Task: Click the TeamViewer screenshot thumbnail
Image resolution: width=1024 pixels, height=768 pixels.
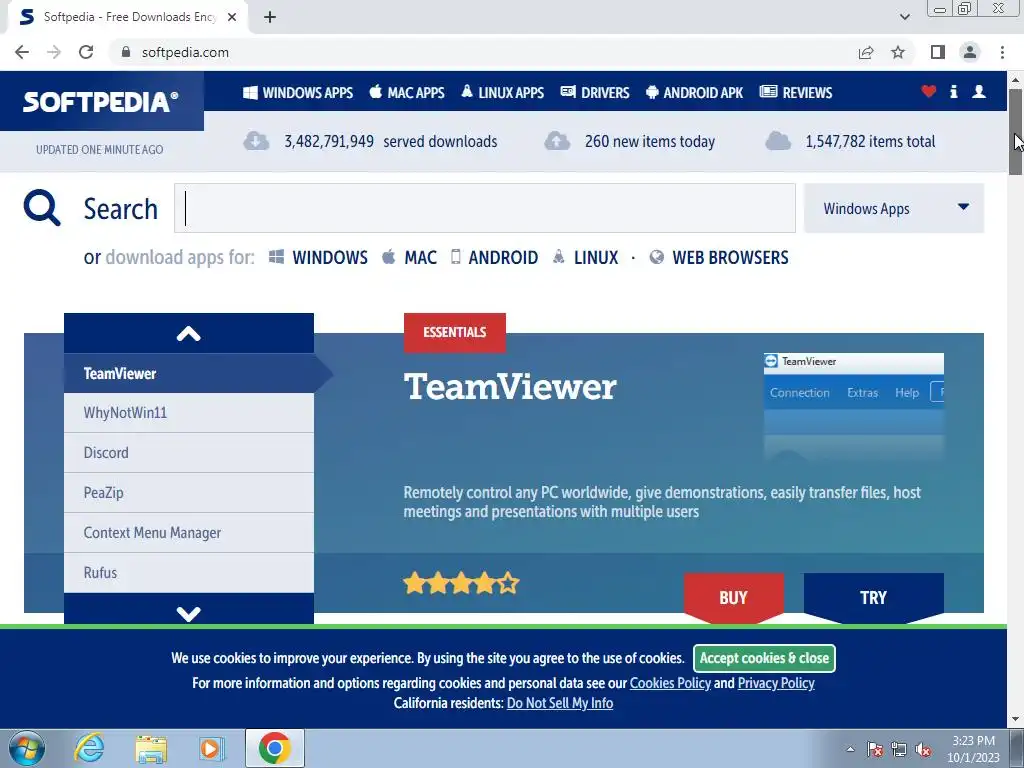Action: [x=854, y=408]
